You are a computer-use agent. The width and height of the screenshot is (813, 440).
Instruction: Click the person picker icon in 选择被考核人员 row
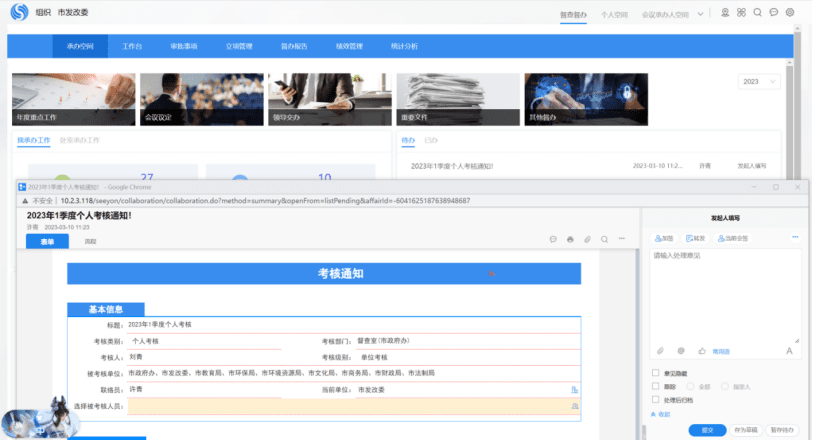tap(575, 406)
